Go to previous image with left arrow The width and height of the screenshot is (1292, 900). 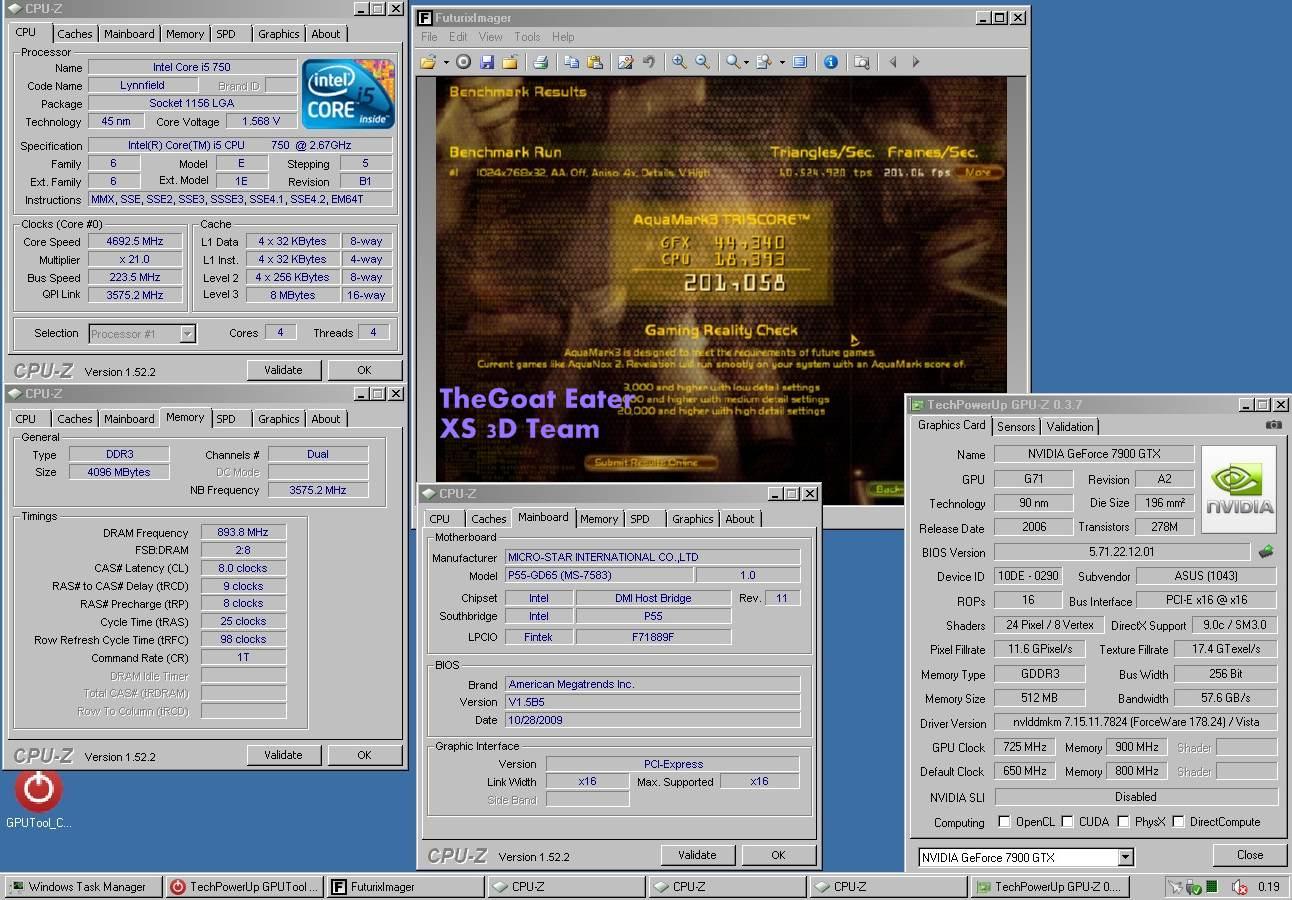tap(893, 62)
